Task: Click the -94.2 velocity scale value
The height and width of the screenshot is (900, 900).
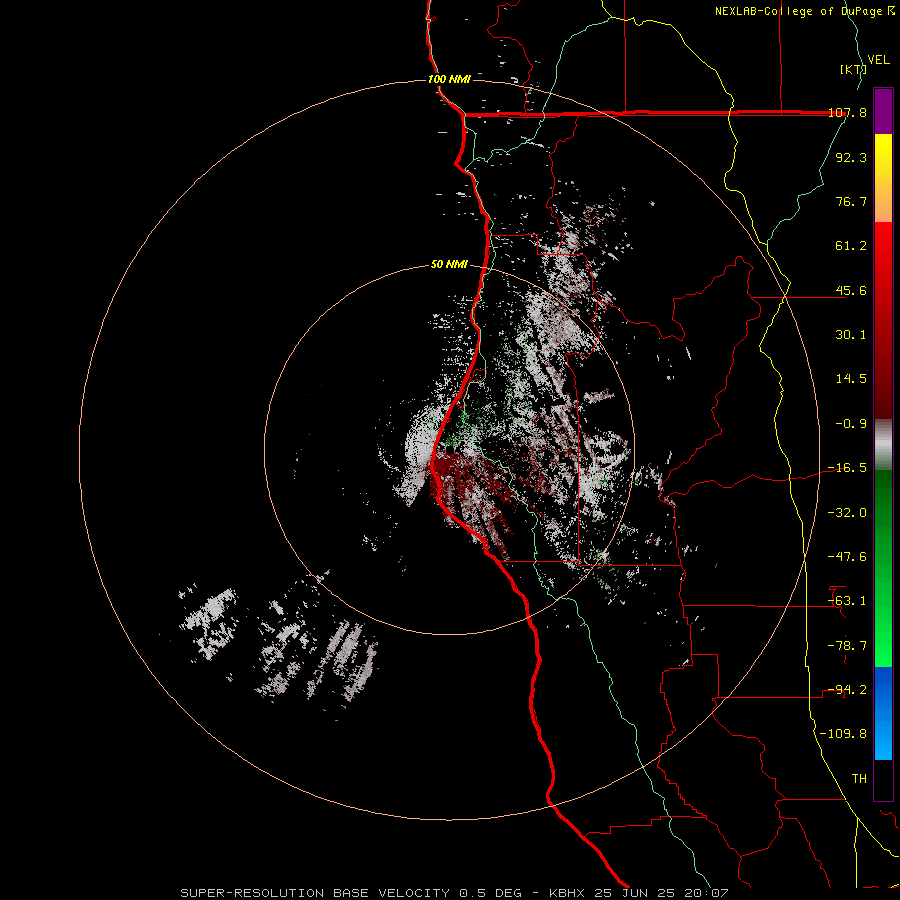Action: pos(847,690)
